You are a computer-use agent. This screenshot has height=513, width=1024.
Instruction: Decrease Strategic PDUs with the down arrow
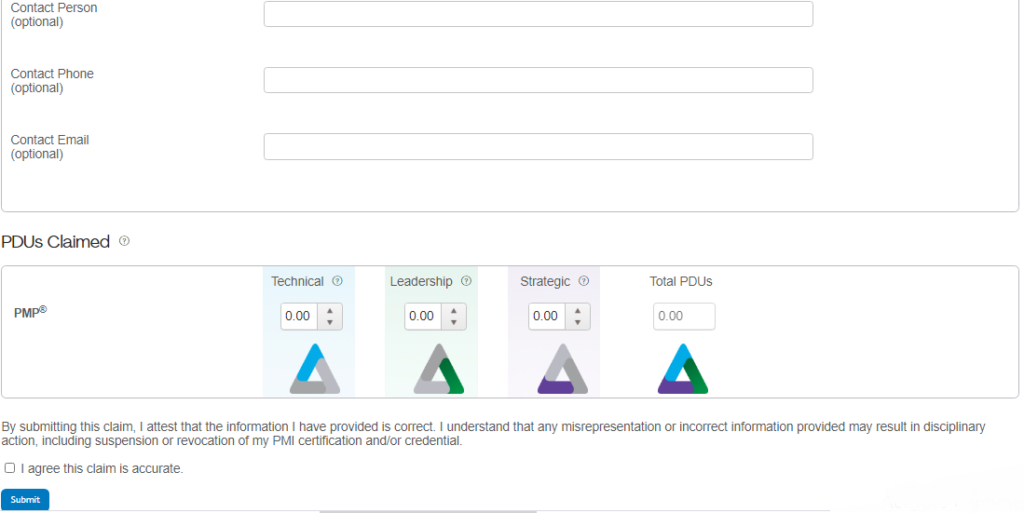[578, 322]
